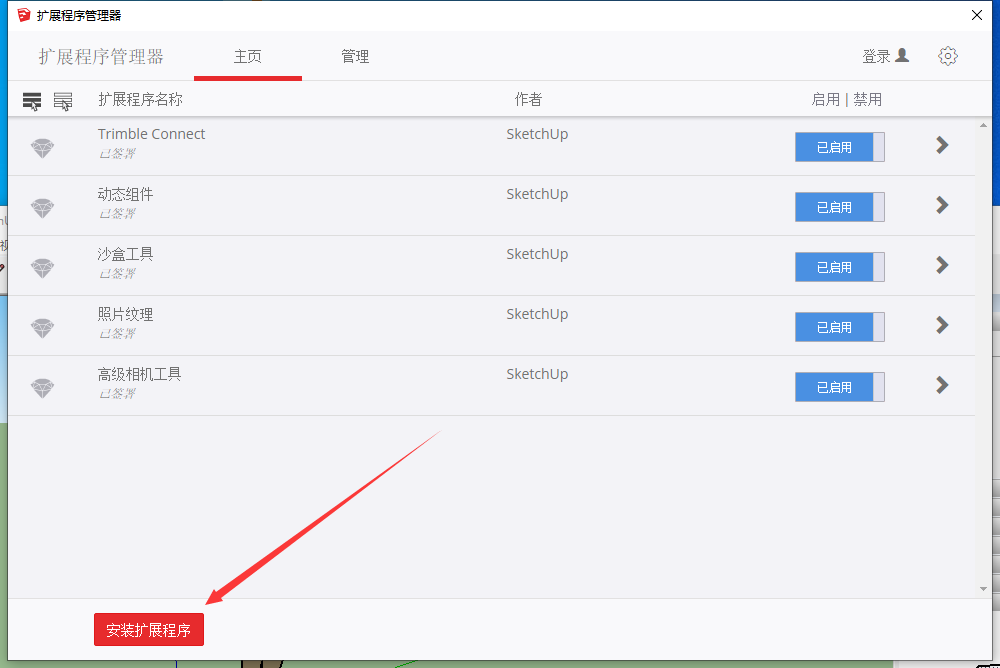
Task: Click the select-all extensions icon
Action: pyautogui.click(x=32, y=100)
